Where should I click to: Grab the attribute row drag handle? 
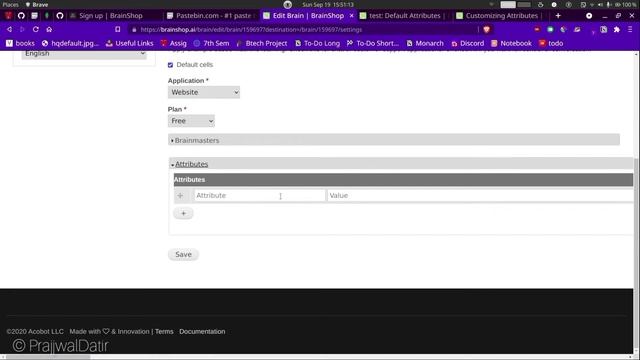pos(180,196)
